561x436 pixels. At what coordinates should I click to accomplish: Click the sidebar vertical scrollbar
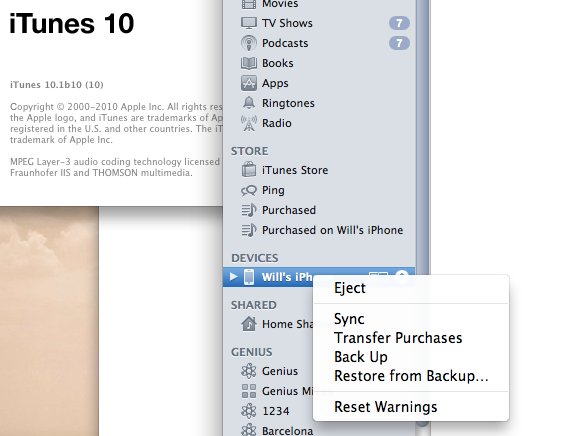[423, 215]
